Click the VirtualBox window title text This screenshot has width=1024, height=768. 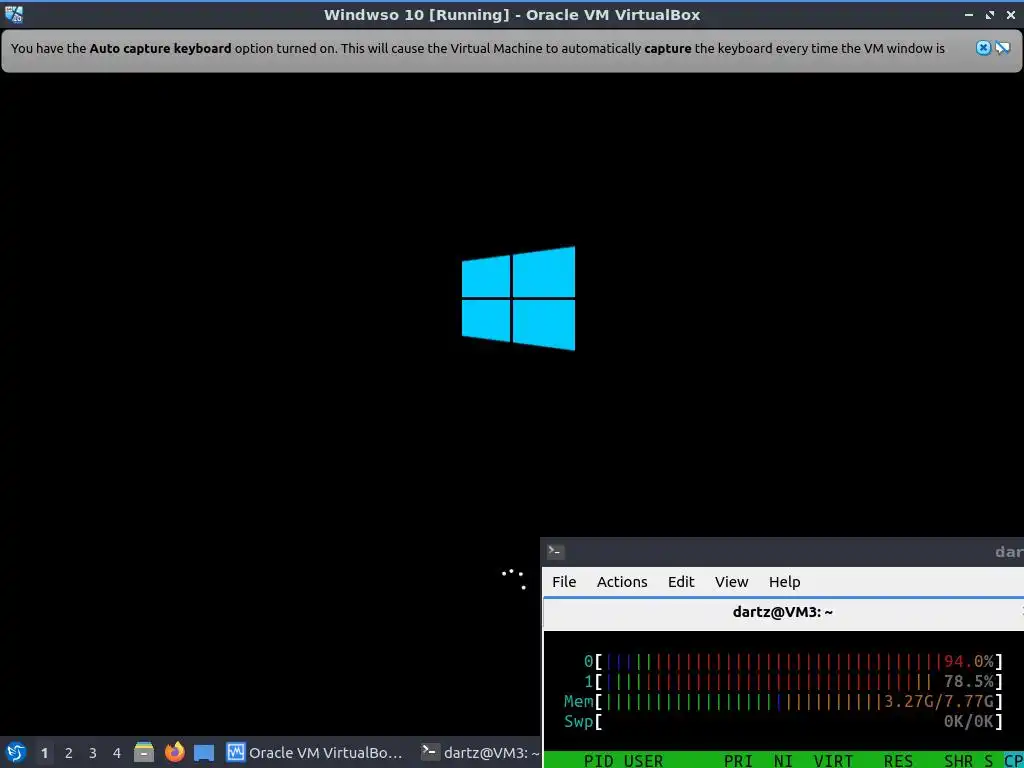point(512,14)
